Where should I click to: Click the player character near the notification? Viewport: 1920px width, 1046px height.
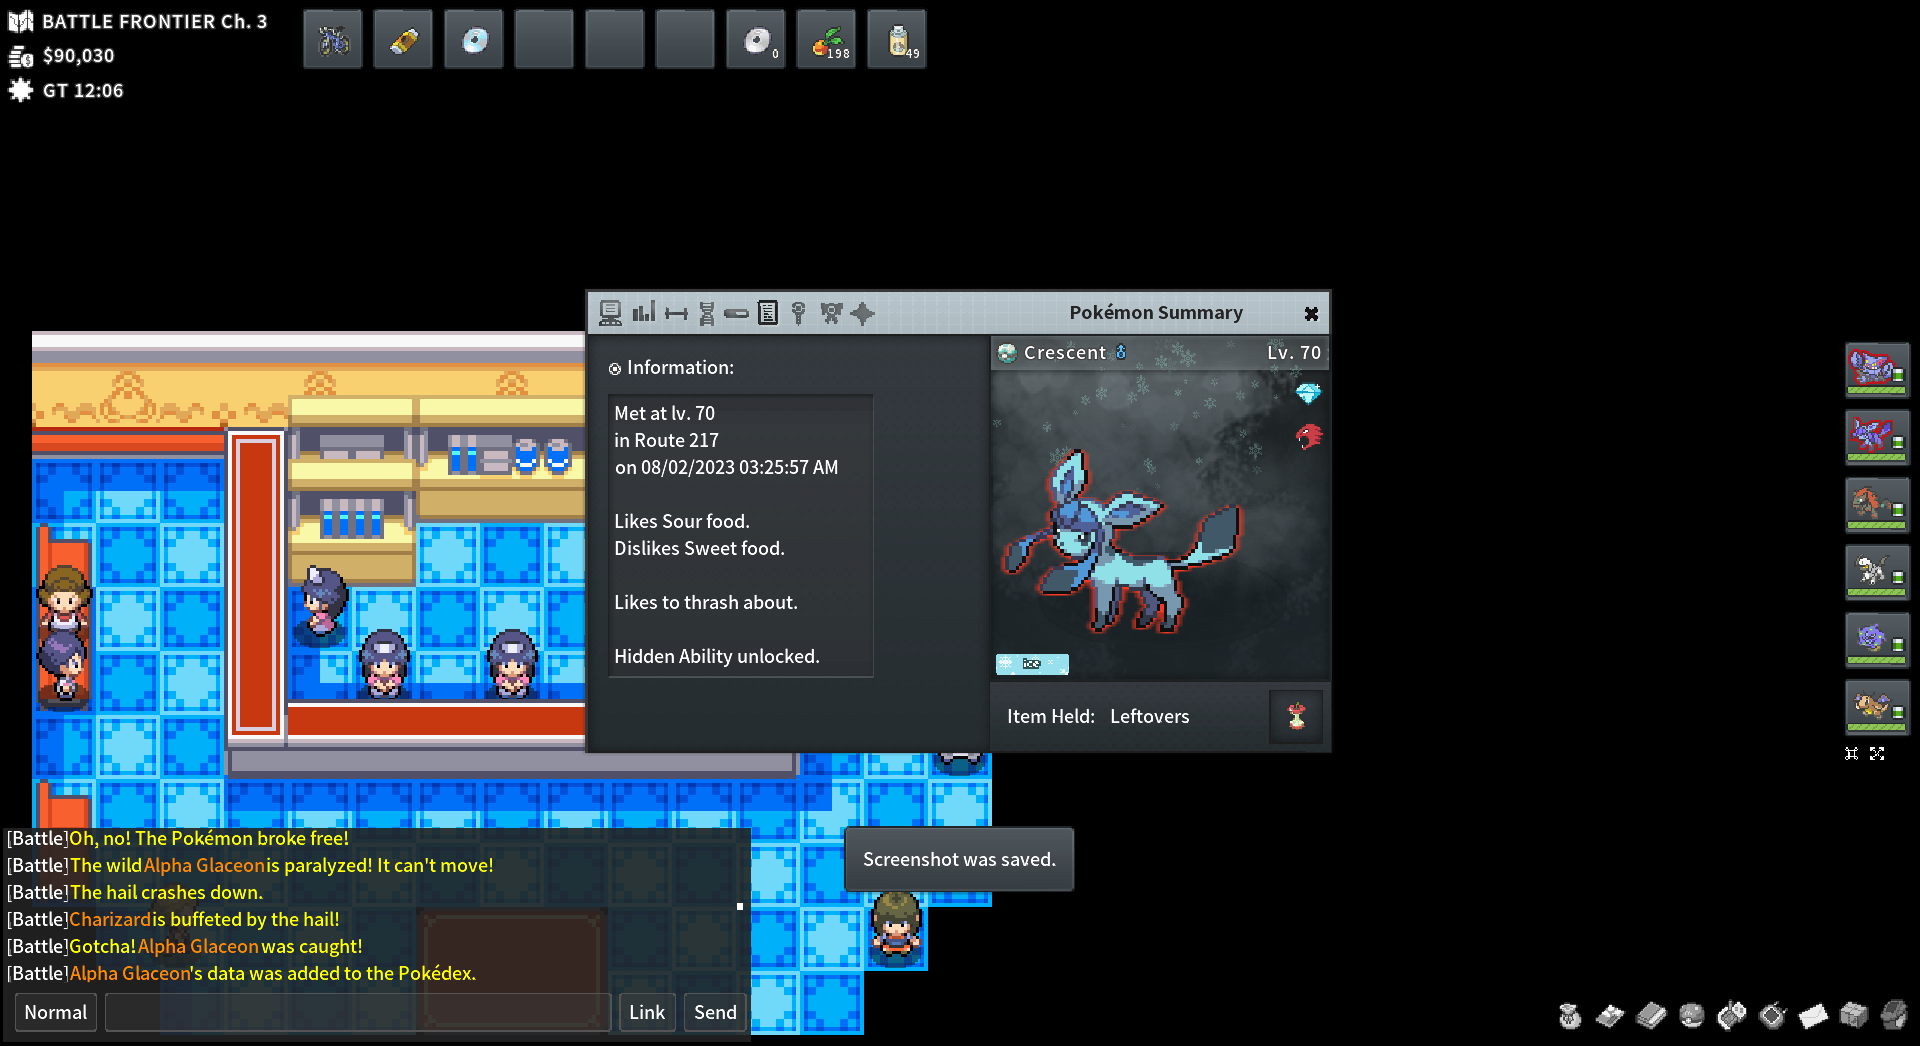[896, 928]
